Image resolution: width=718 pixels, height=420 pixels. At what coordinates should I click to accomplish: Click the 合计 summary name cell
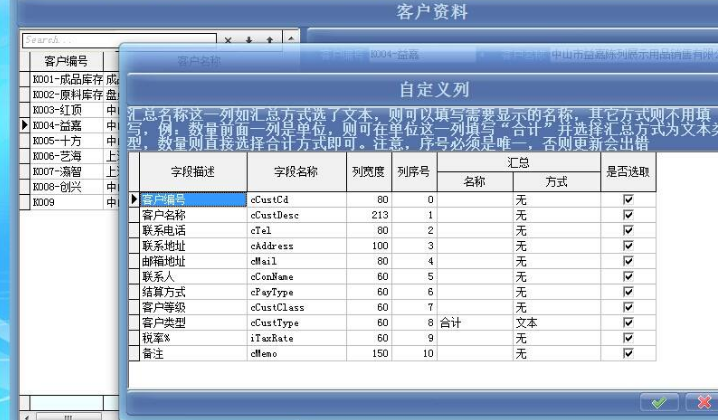tap(473, 323)
